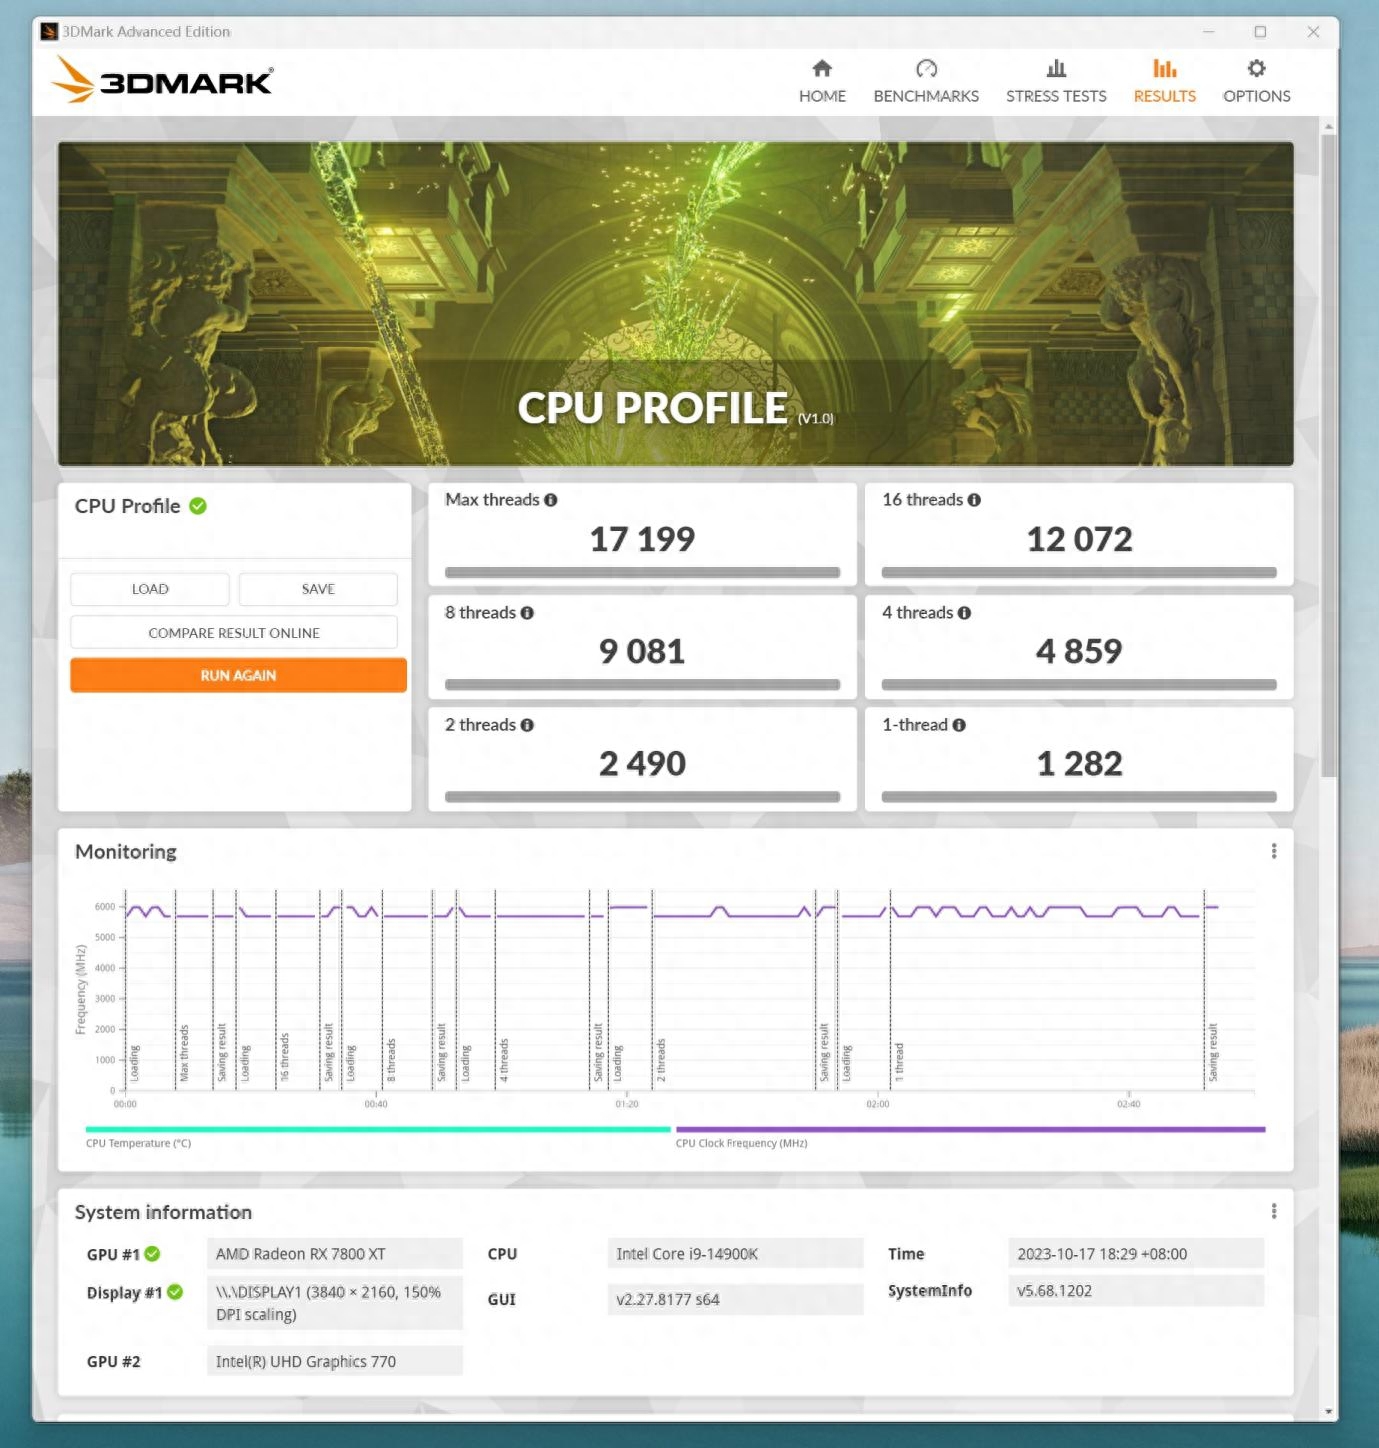Click the 3DMark logo
Screen dimensions: 1379x1448
coord(163,80)
